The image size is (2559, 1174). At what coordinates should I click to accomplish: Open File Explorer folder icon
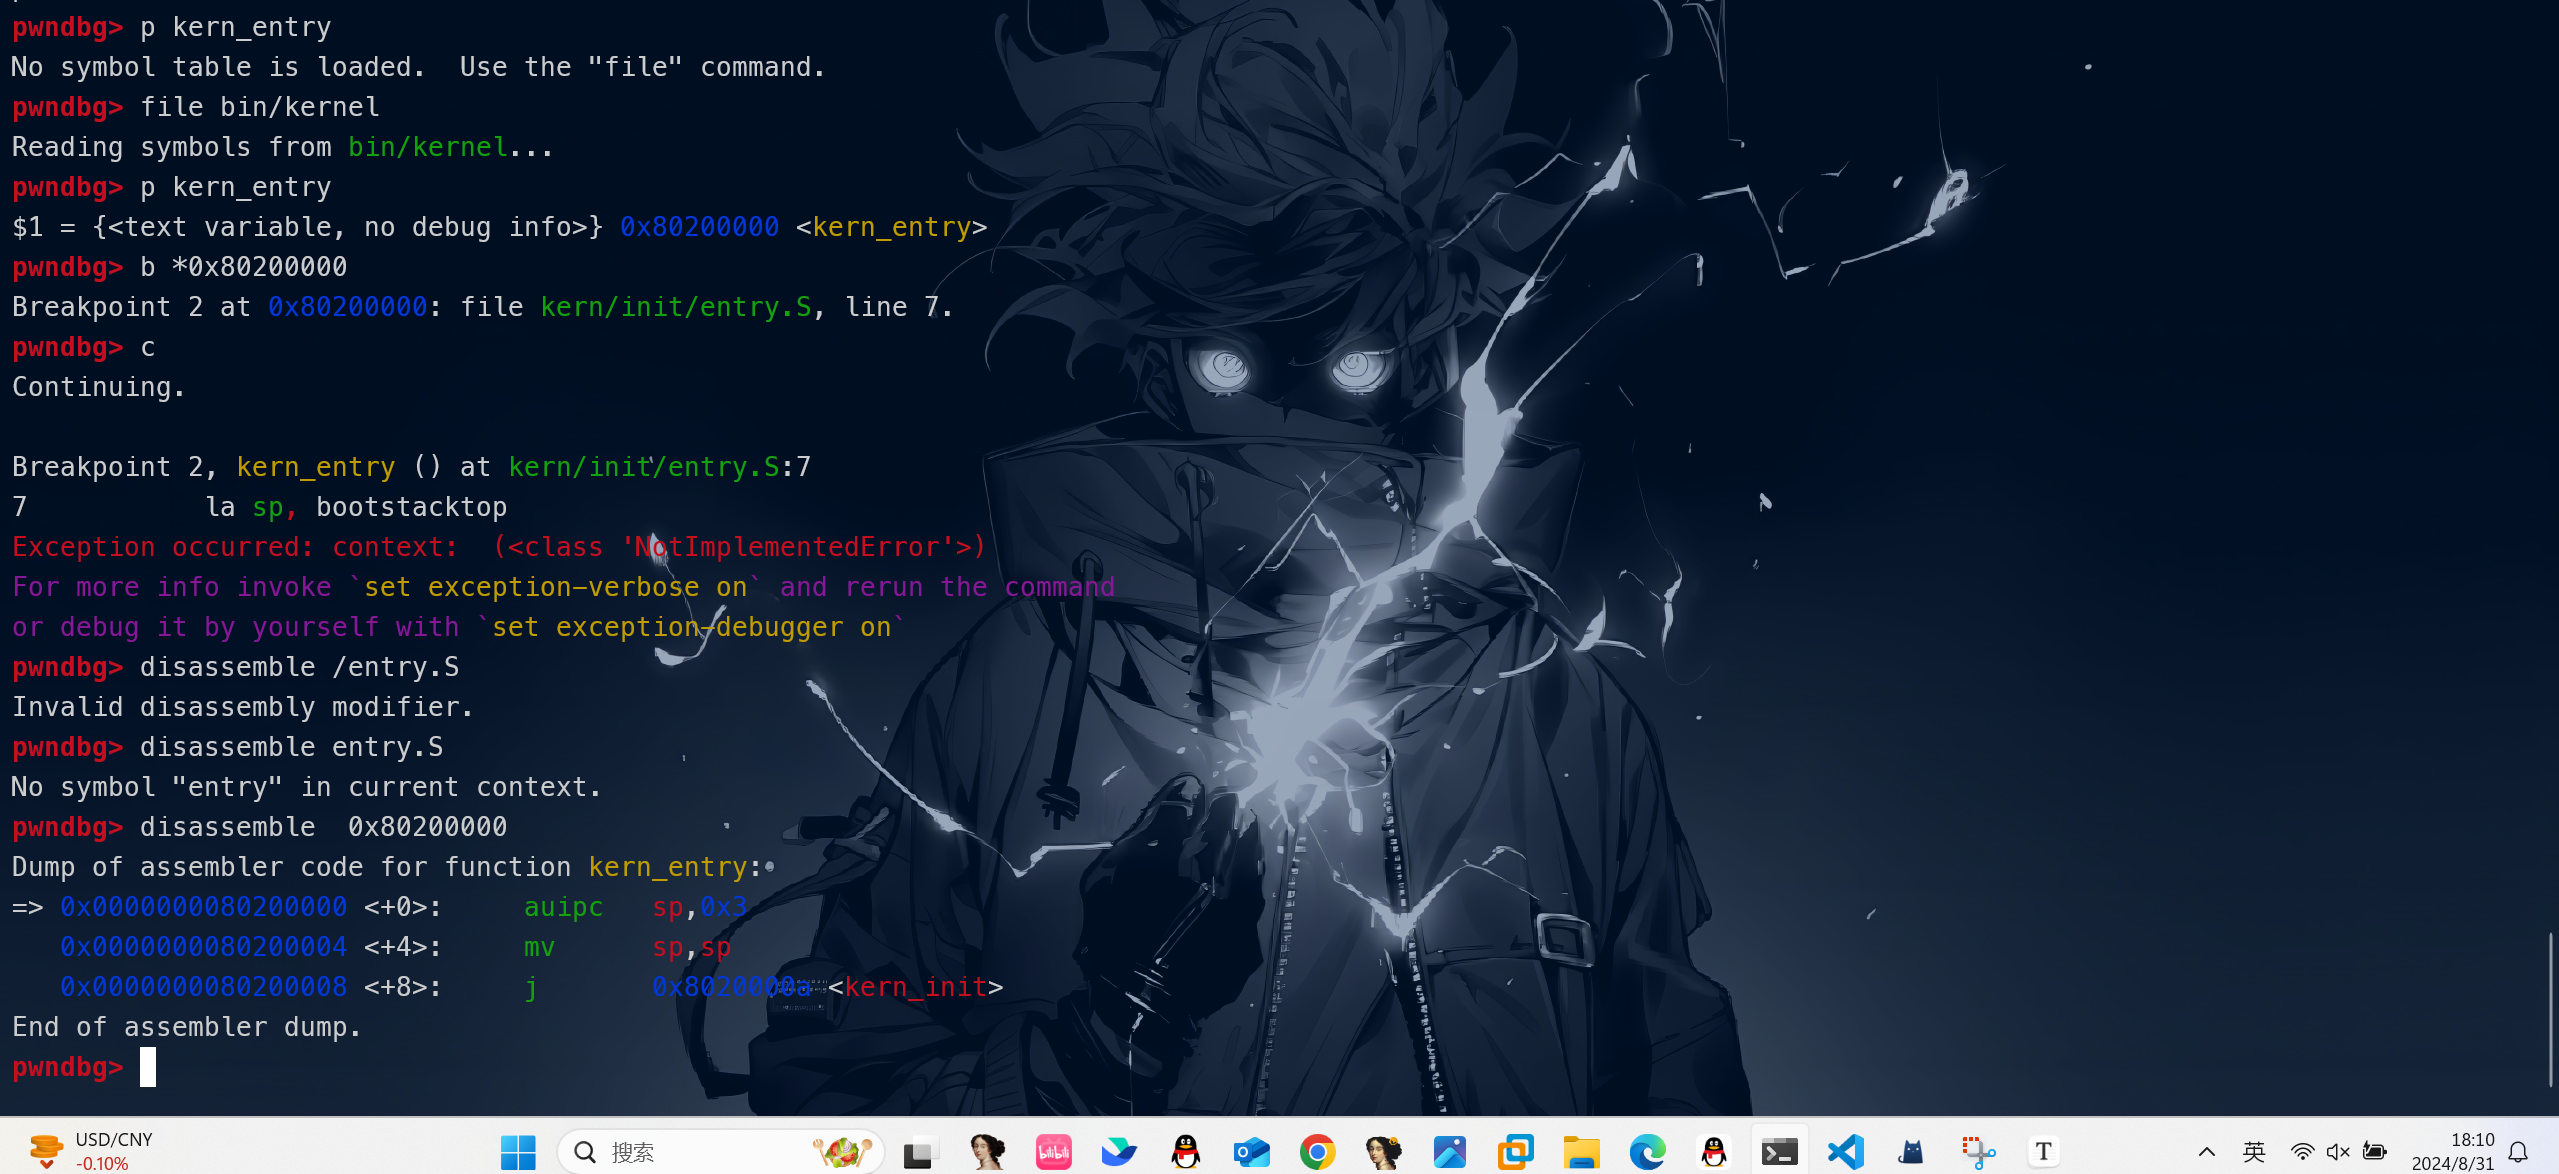1581,1152
